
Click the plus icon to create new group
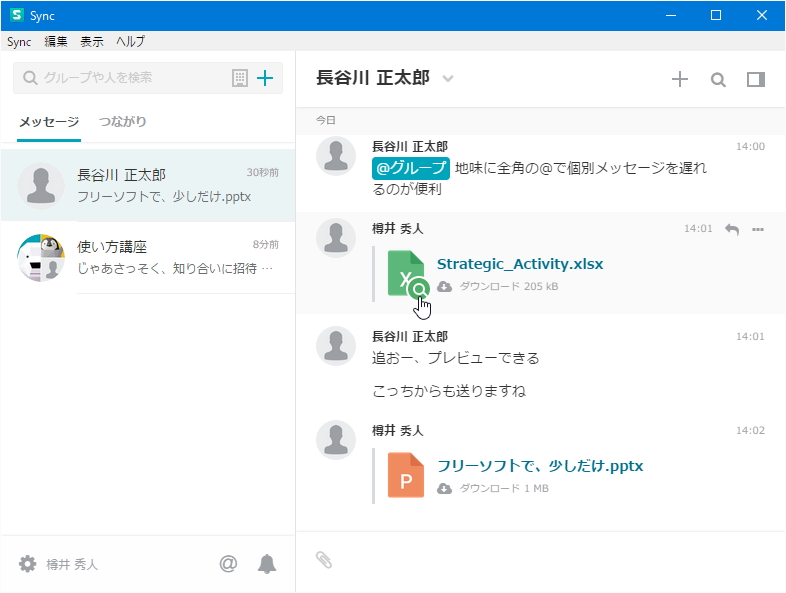click(x=265, y=78)
